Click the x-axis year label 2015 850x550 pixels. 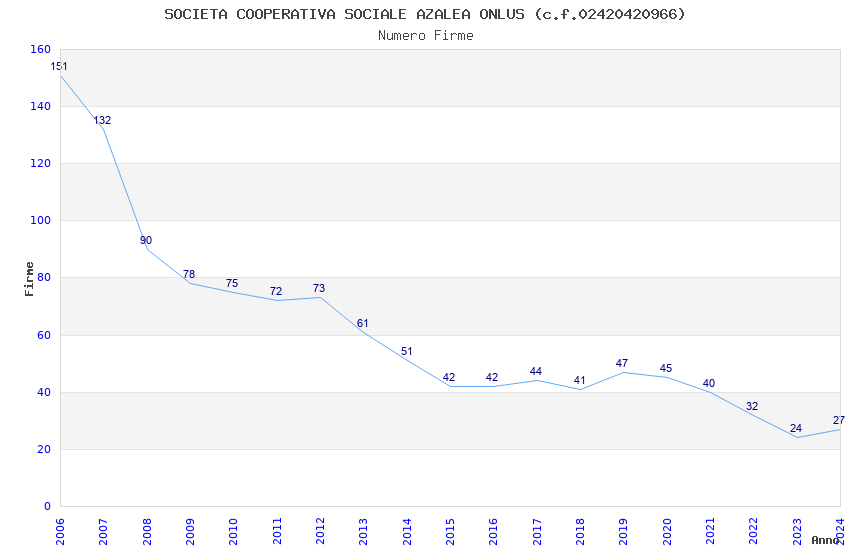coord(450,531)
